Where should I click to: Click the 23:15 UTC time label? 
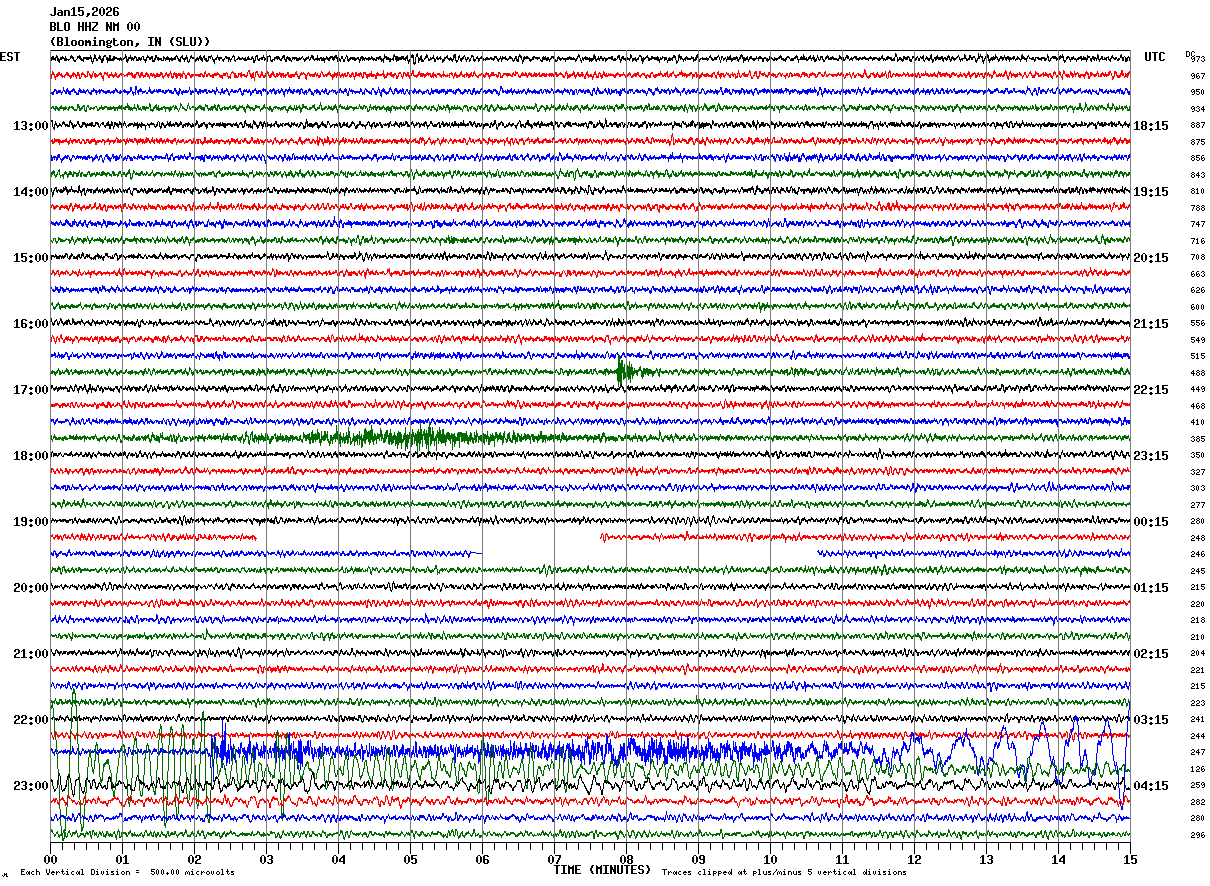point(1152,456)
